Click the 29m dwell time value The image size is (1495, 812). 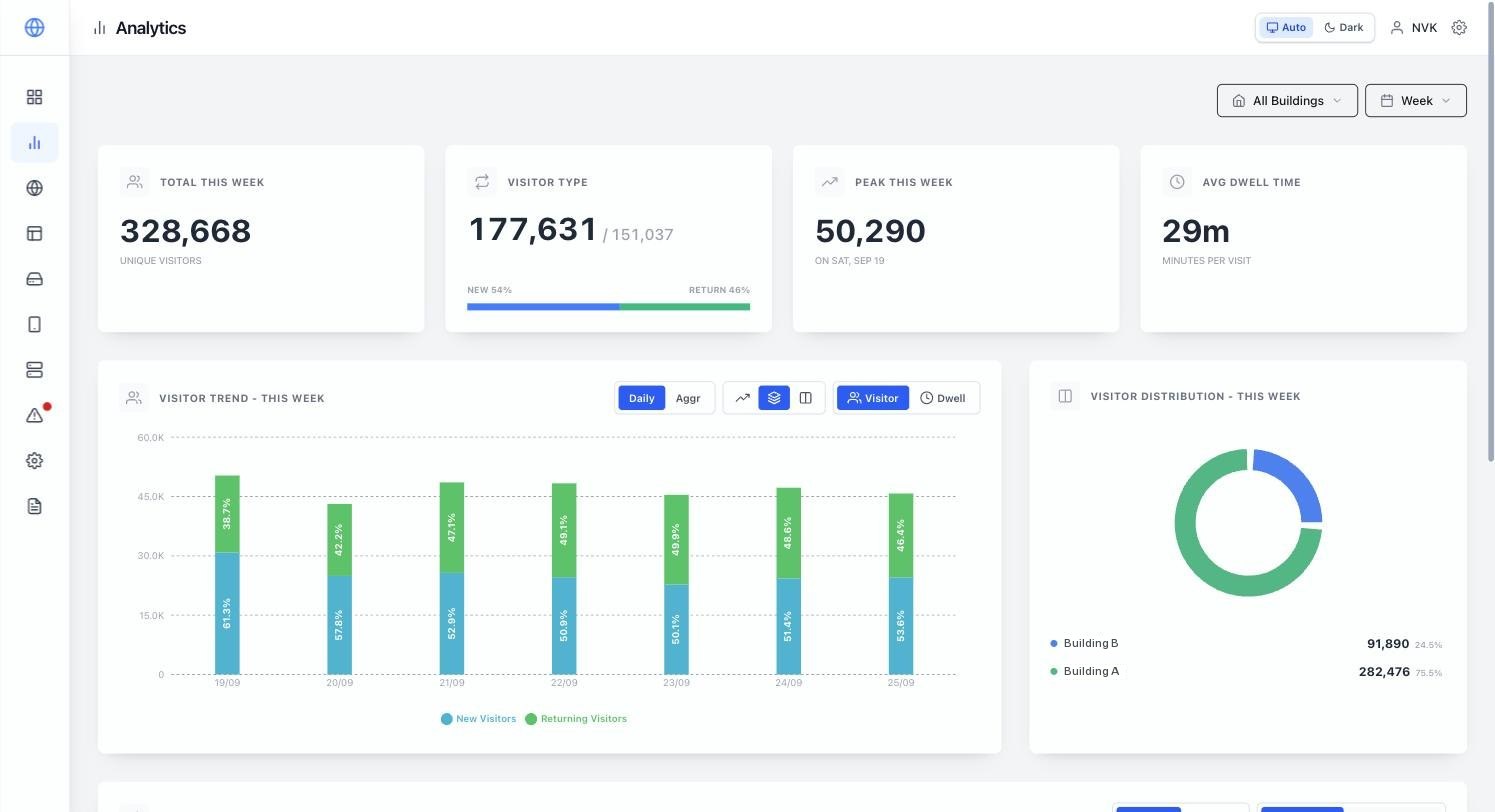click(1196, 231)
